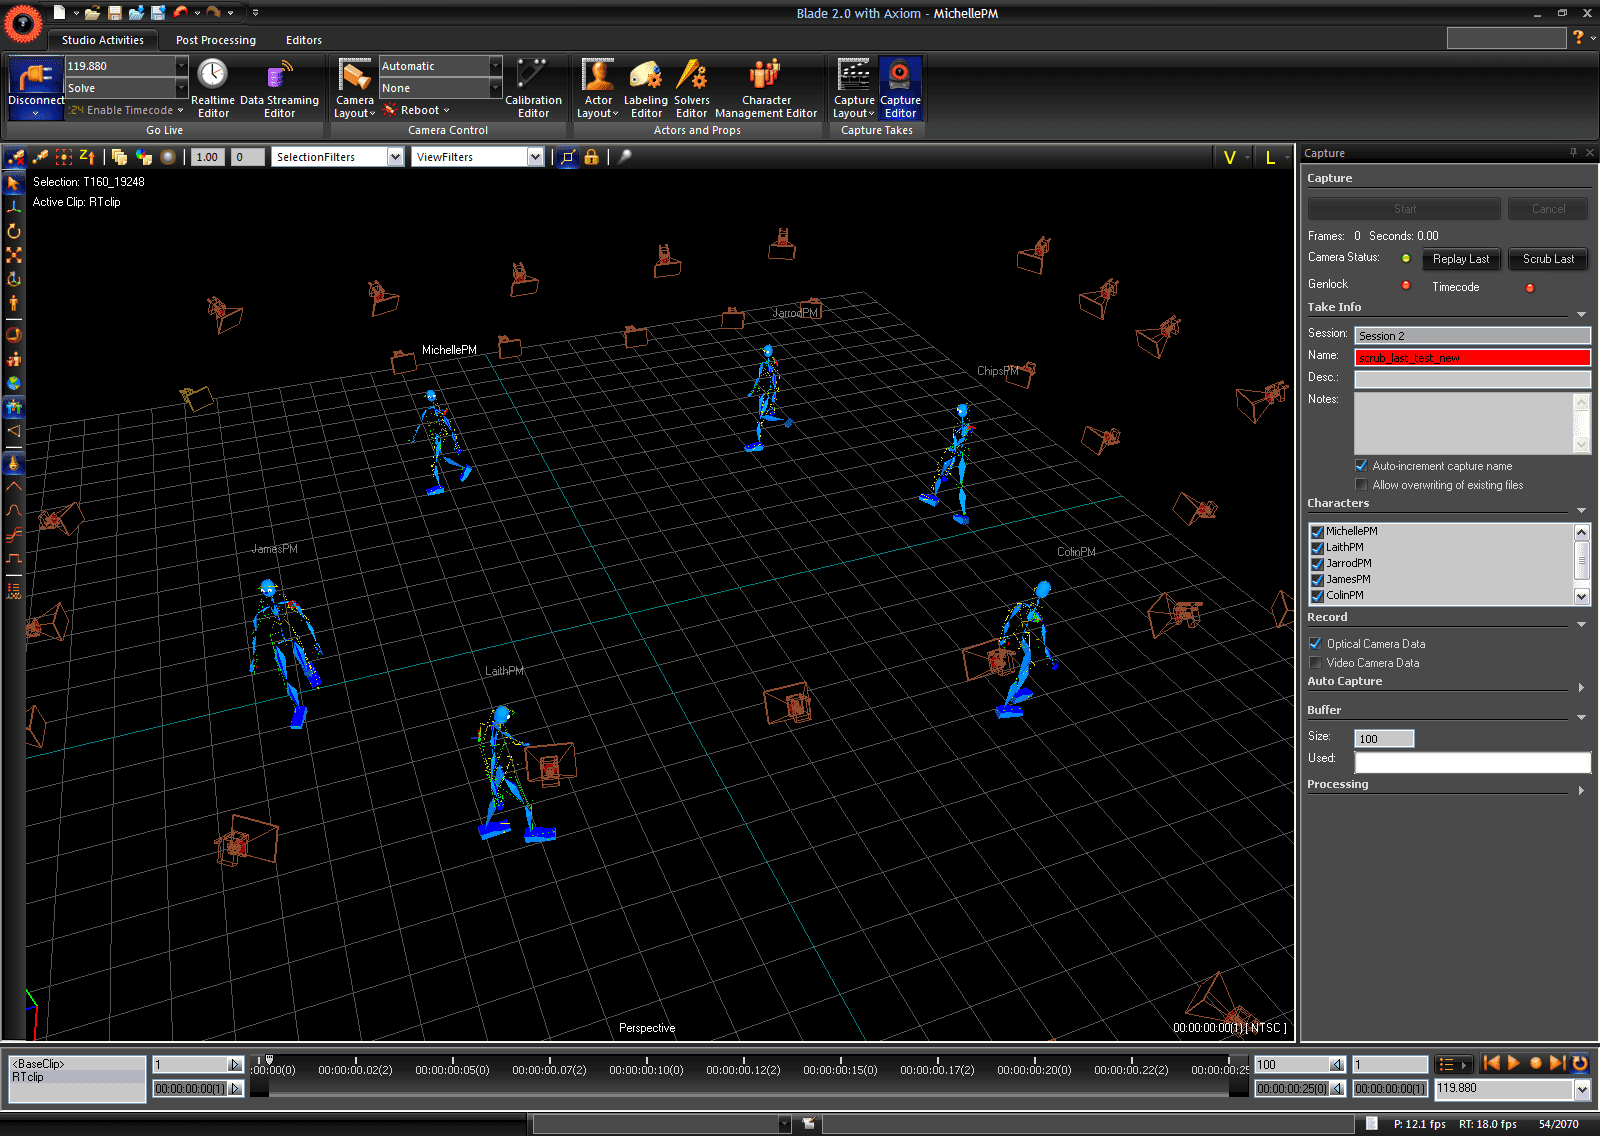Open the Solvers Editor
The width and height of the screenshot is (1600, 1136).
pyautogui.click(x=691, y=88)
